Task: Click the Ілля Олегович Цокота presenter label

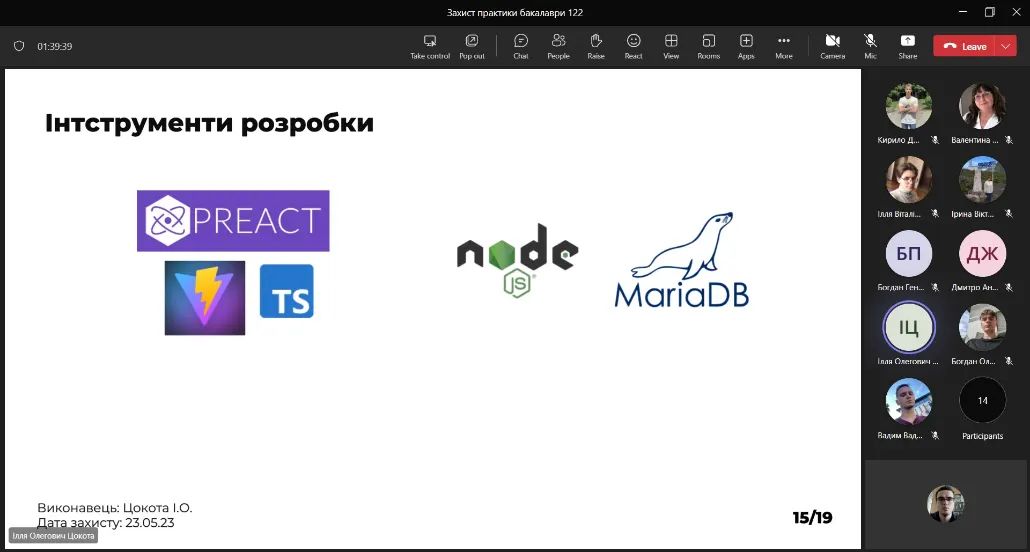Action: [x=53, y=536]
